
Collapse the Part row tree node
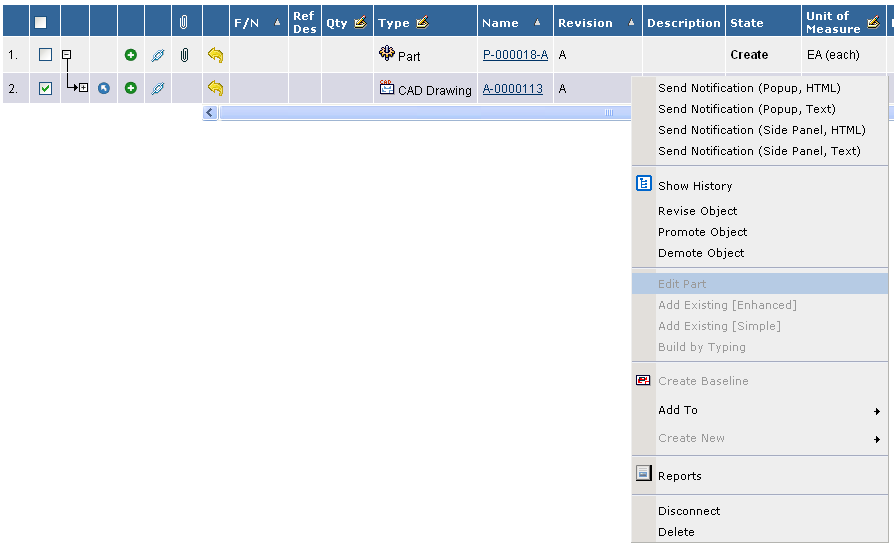66,55
